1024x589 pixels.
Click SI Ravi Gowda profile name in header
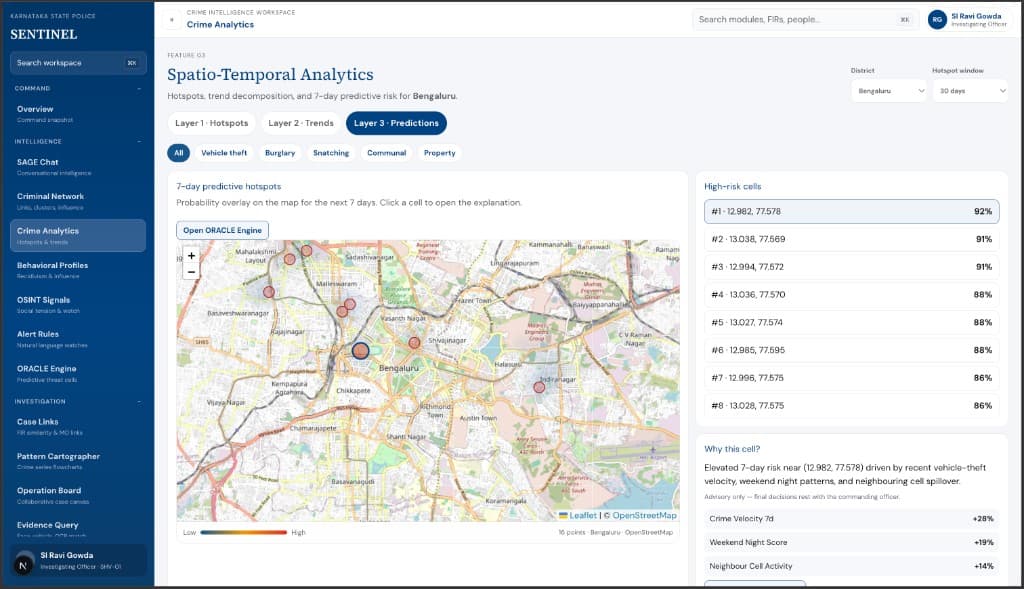coord(976,16)
